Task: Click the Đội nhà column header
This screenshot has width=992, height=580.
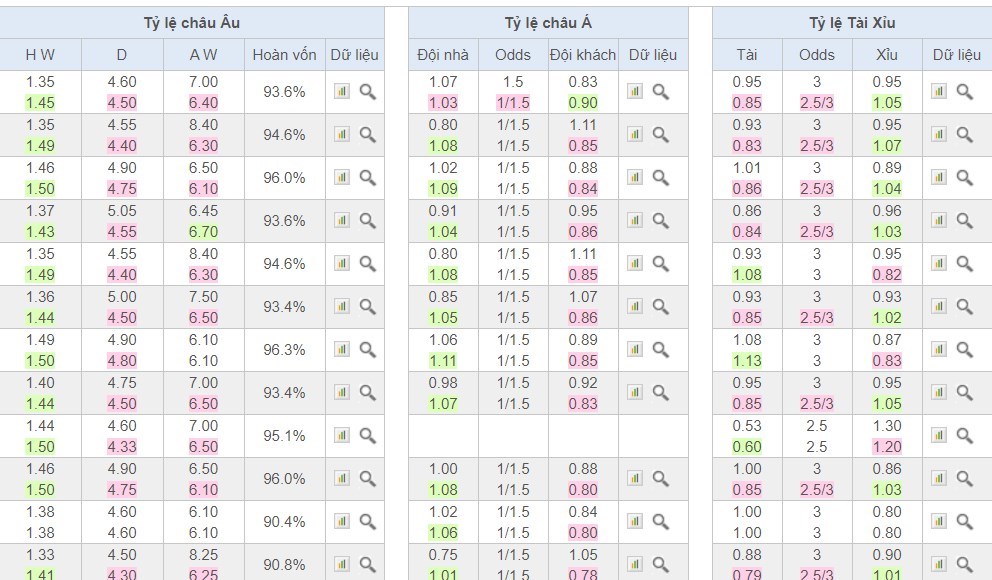Action: pos(443,55)
